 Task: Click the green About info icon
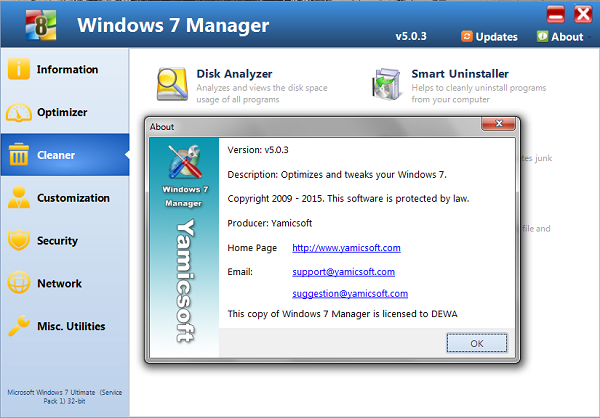[542, 36]
